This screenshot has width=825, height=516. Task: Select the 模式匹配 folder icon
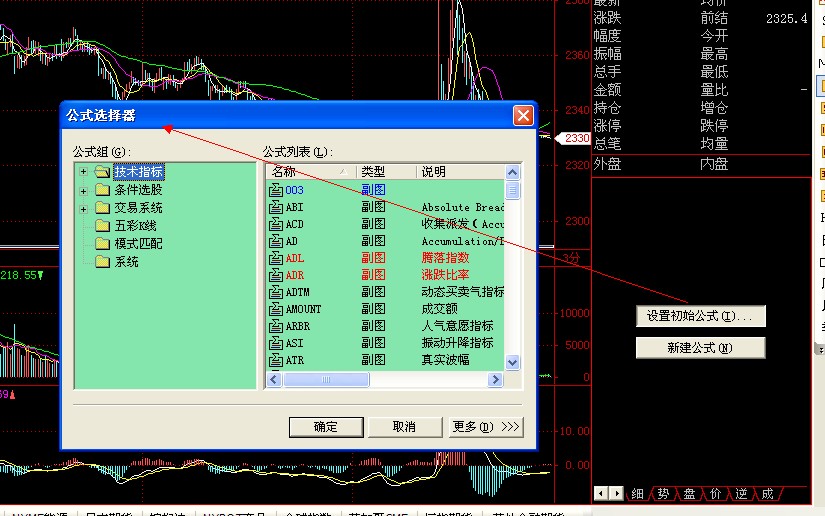(x=102, y=244)
